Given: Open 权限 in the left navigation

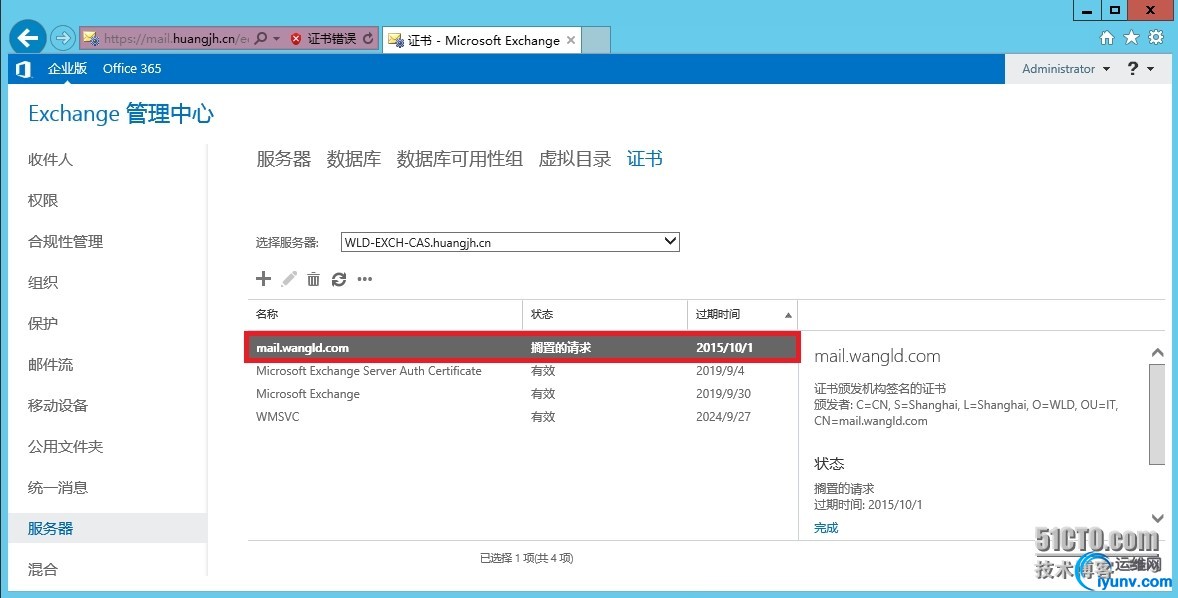Looking at the screenshot, I should pyautogui.click(x=43, y=201).
